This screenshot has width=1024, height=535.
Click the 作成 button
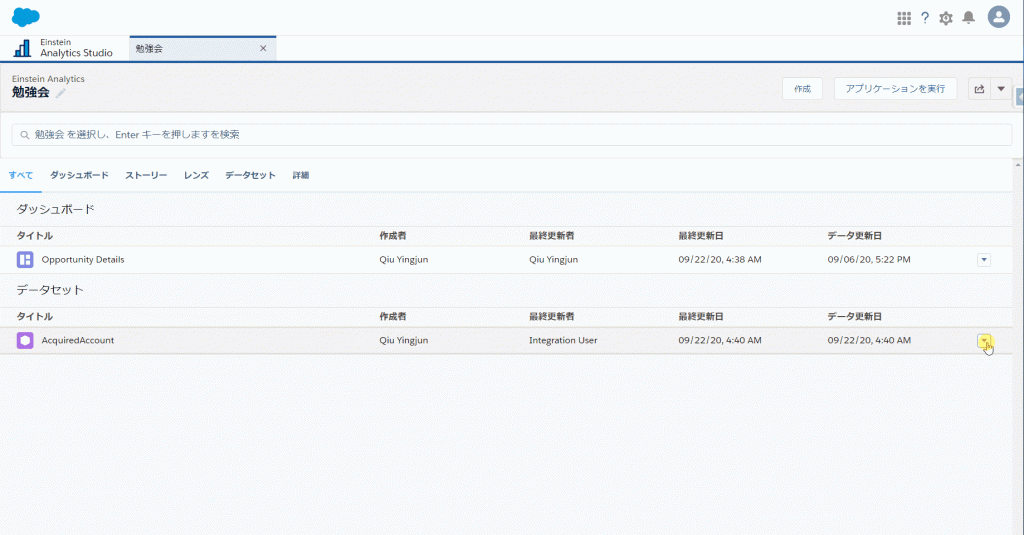pos(802,89)
